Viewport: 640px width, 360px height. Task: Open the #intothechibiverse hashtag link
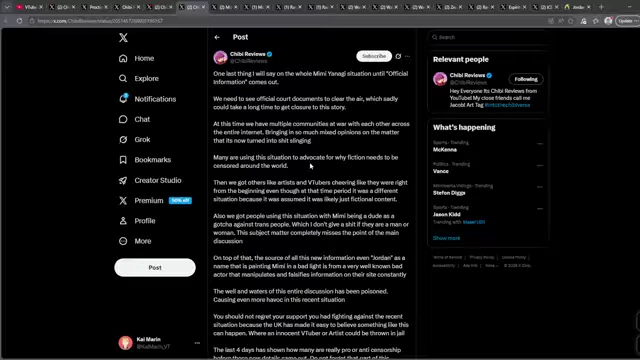pyautogui.click(x=507, y=105)
